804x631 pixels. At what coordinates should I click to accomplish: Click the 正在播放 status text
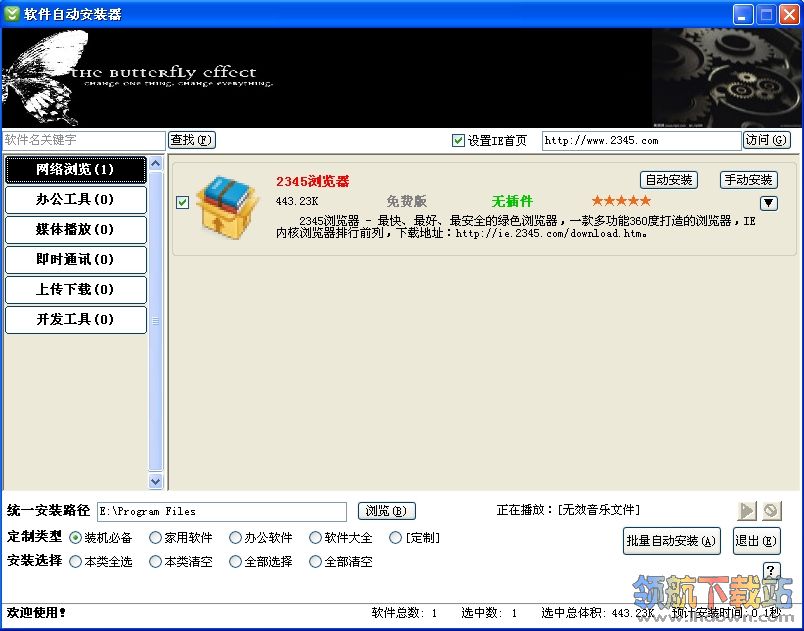pyautogui.click(x=568, y=510)
